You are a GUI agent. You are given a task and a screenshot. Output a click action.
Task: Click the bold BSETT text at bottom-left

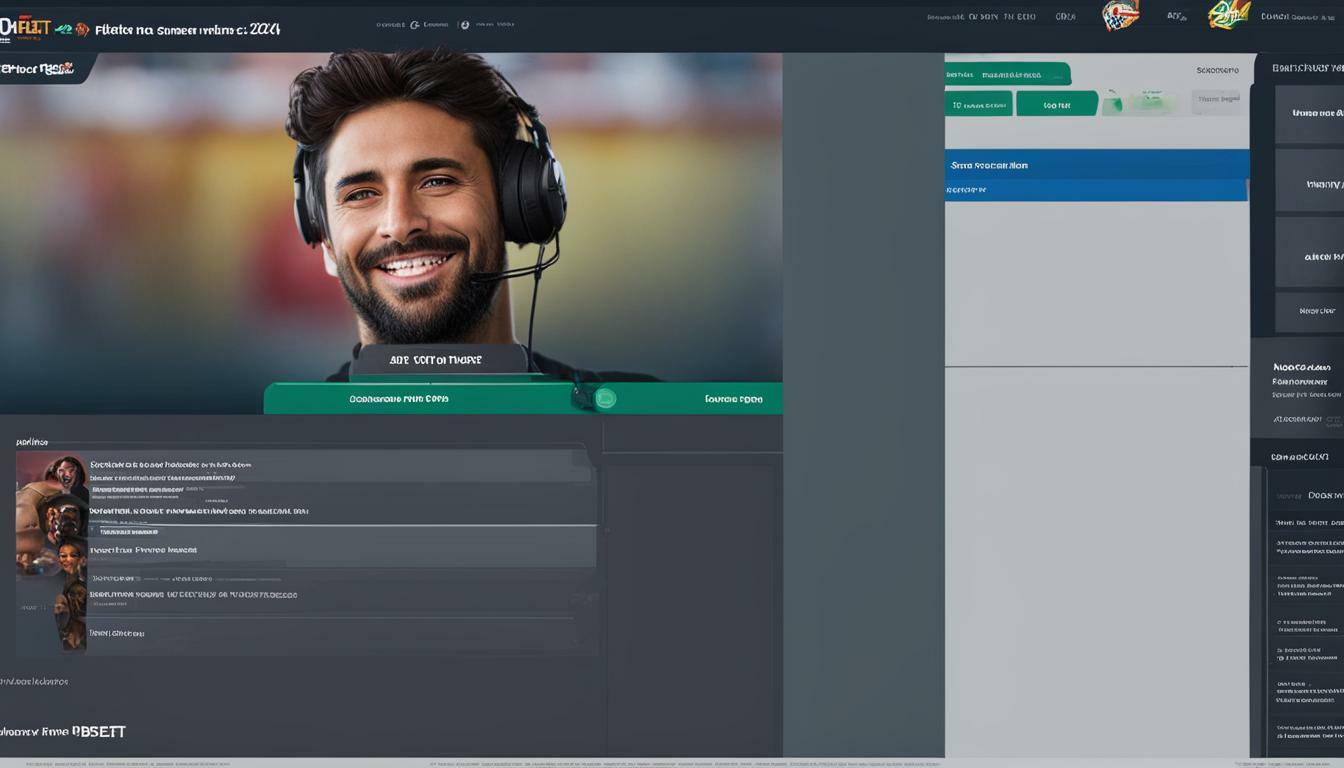[99, 732]
